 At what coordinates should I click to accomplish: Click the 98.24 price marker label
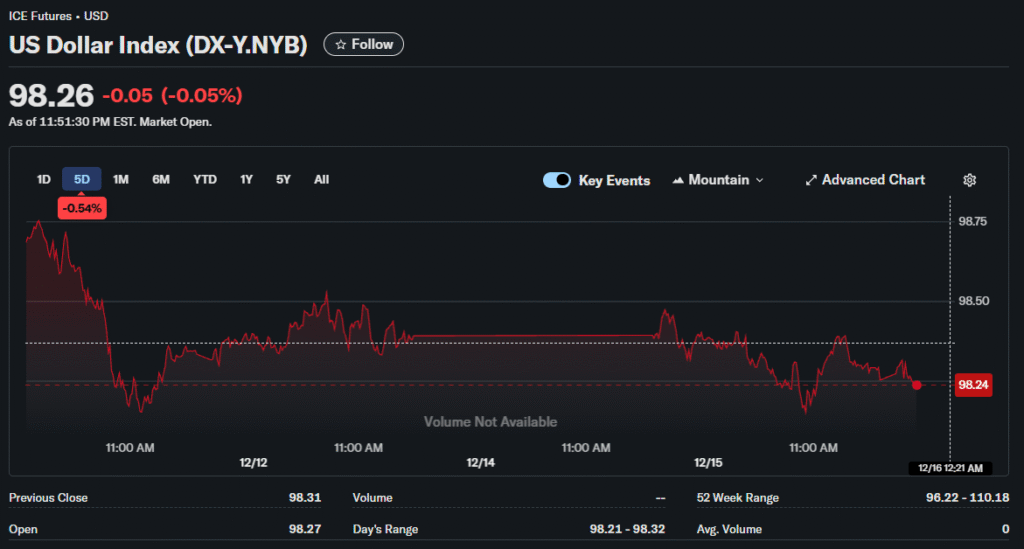pyautogui.click(x=973, y=384)
